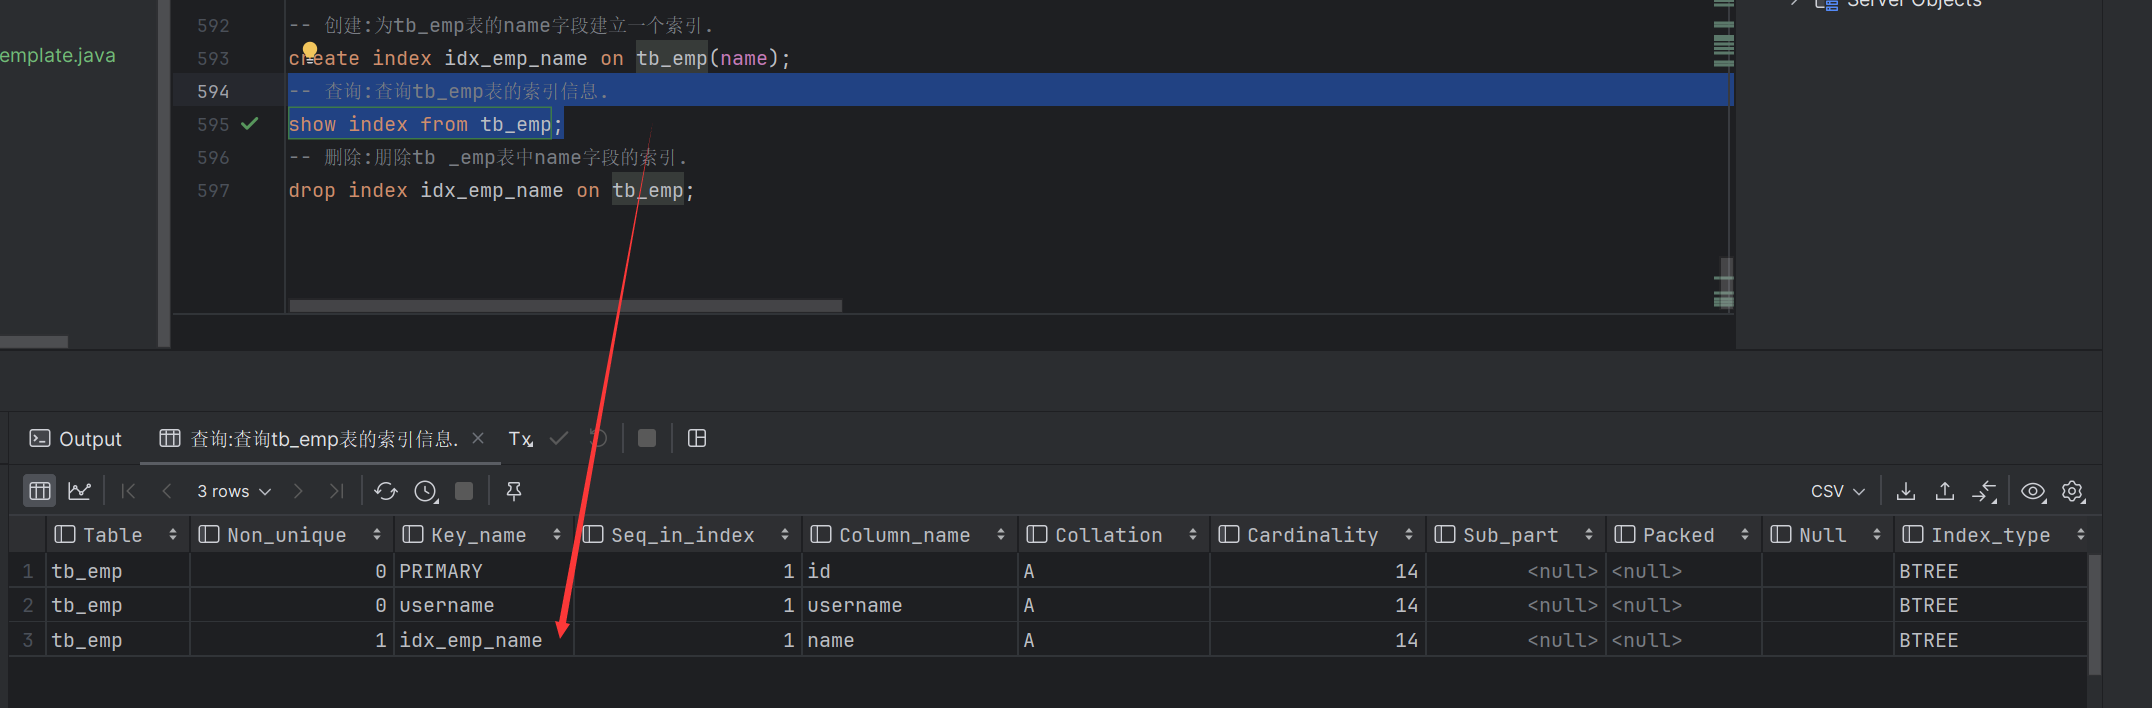This screenshot has width=2152, height=708.
Task: Click username in Column_name column
Action: (x=909, y=605)
